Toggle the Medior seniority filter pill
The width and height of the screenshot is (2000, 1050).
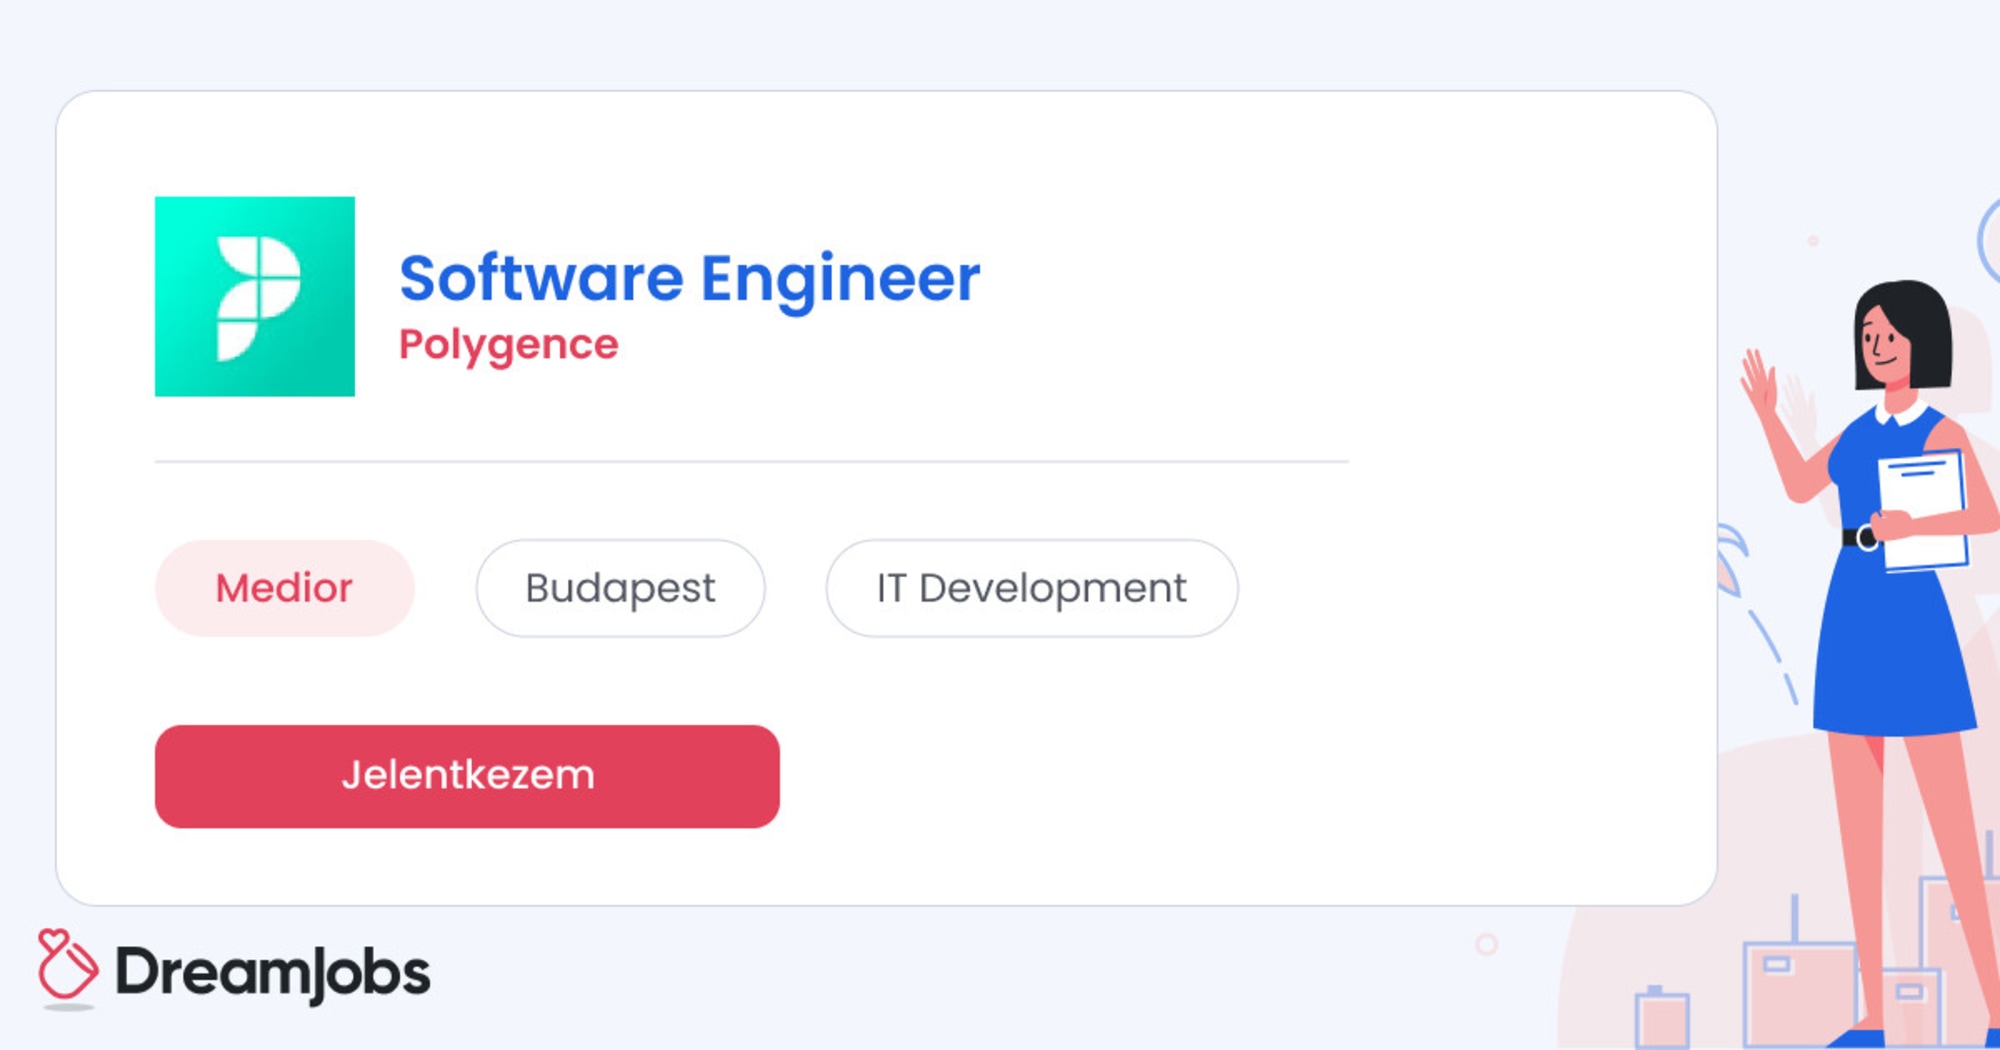tap(283, 588)
